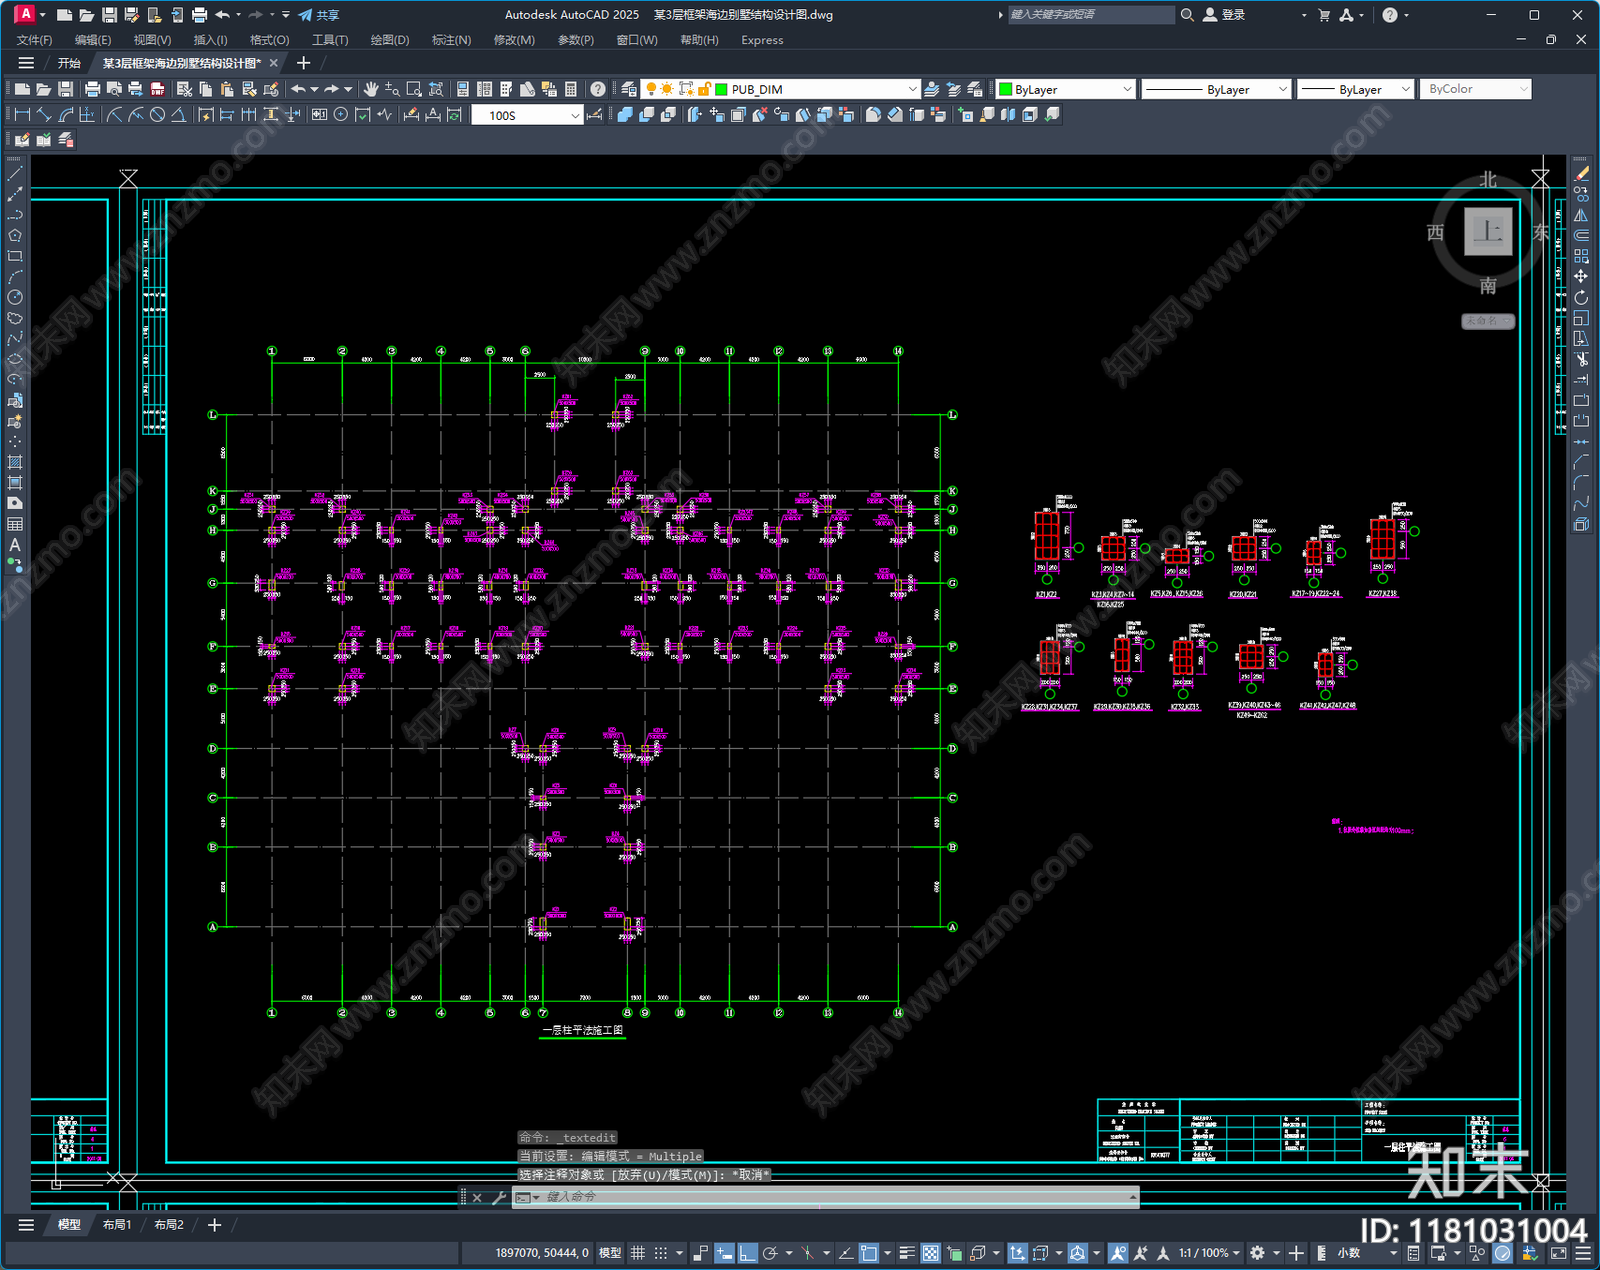
Task: Toggle grid display in status bar
Action: [x=637, y=1253]
